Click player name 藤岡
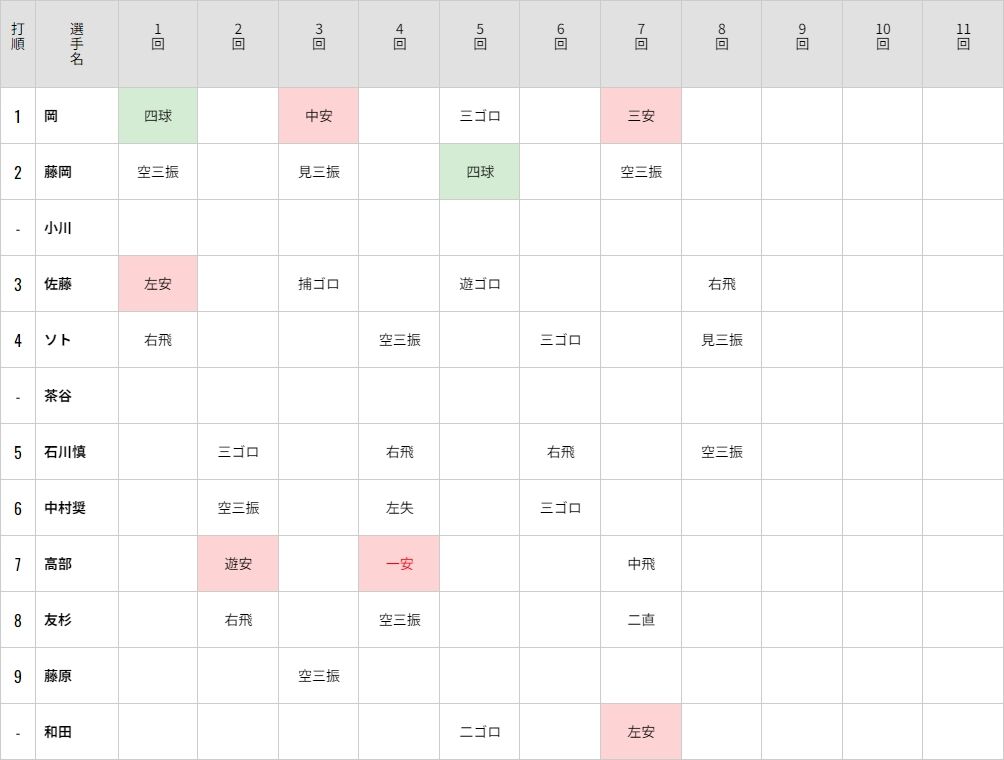The width and height of the screenshot is (1004, 760). 58,172
